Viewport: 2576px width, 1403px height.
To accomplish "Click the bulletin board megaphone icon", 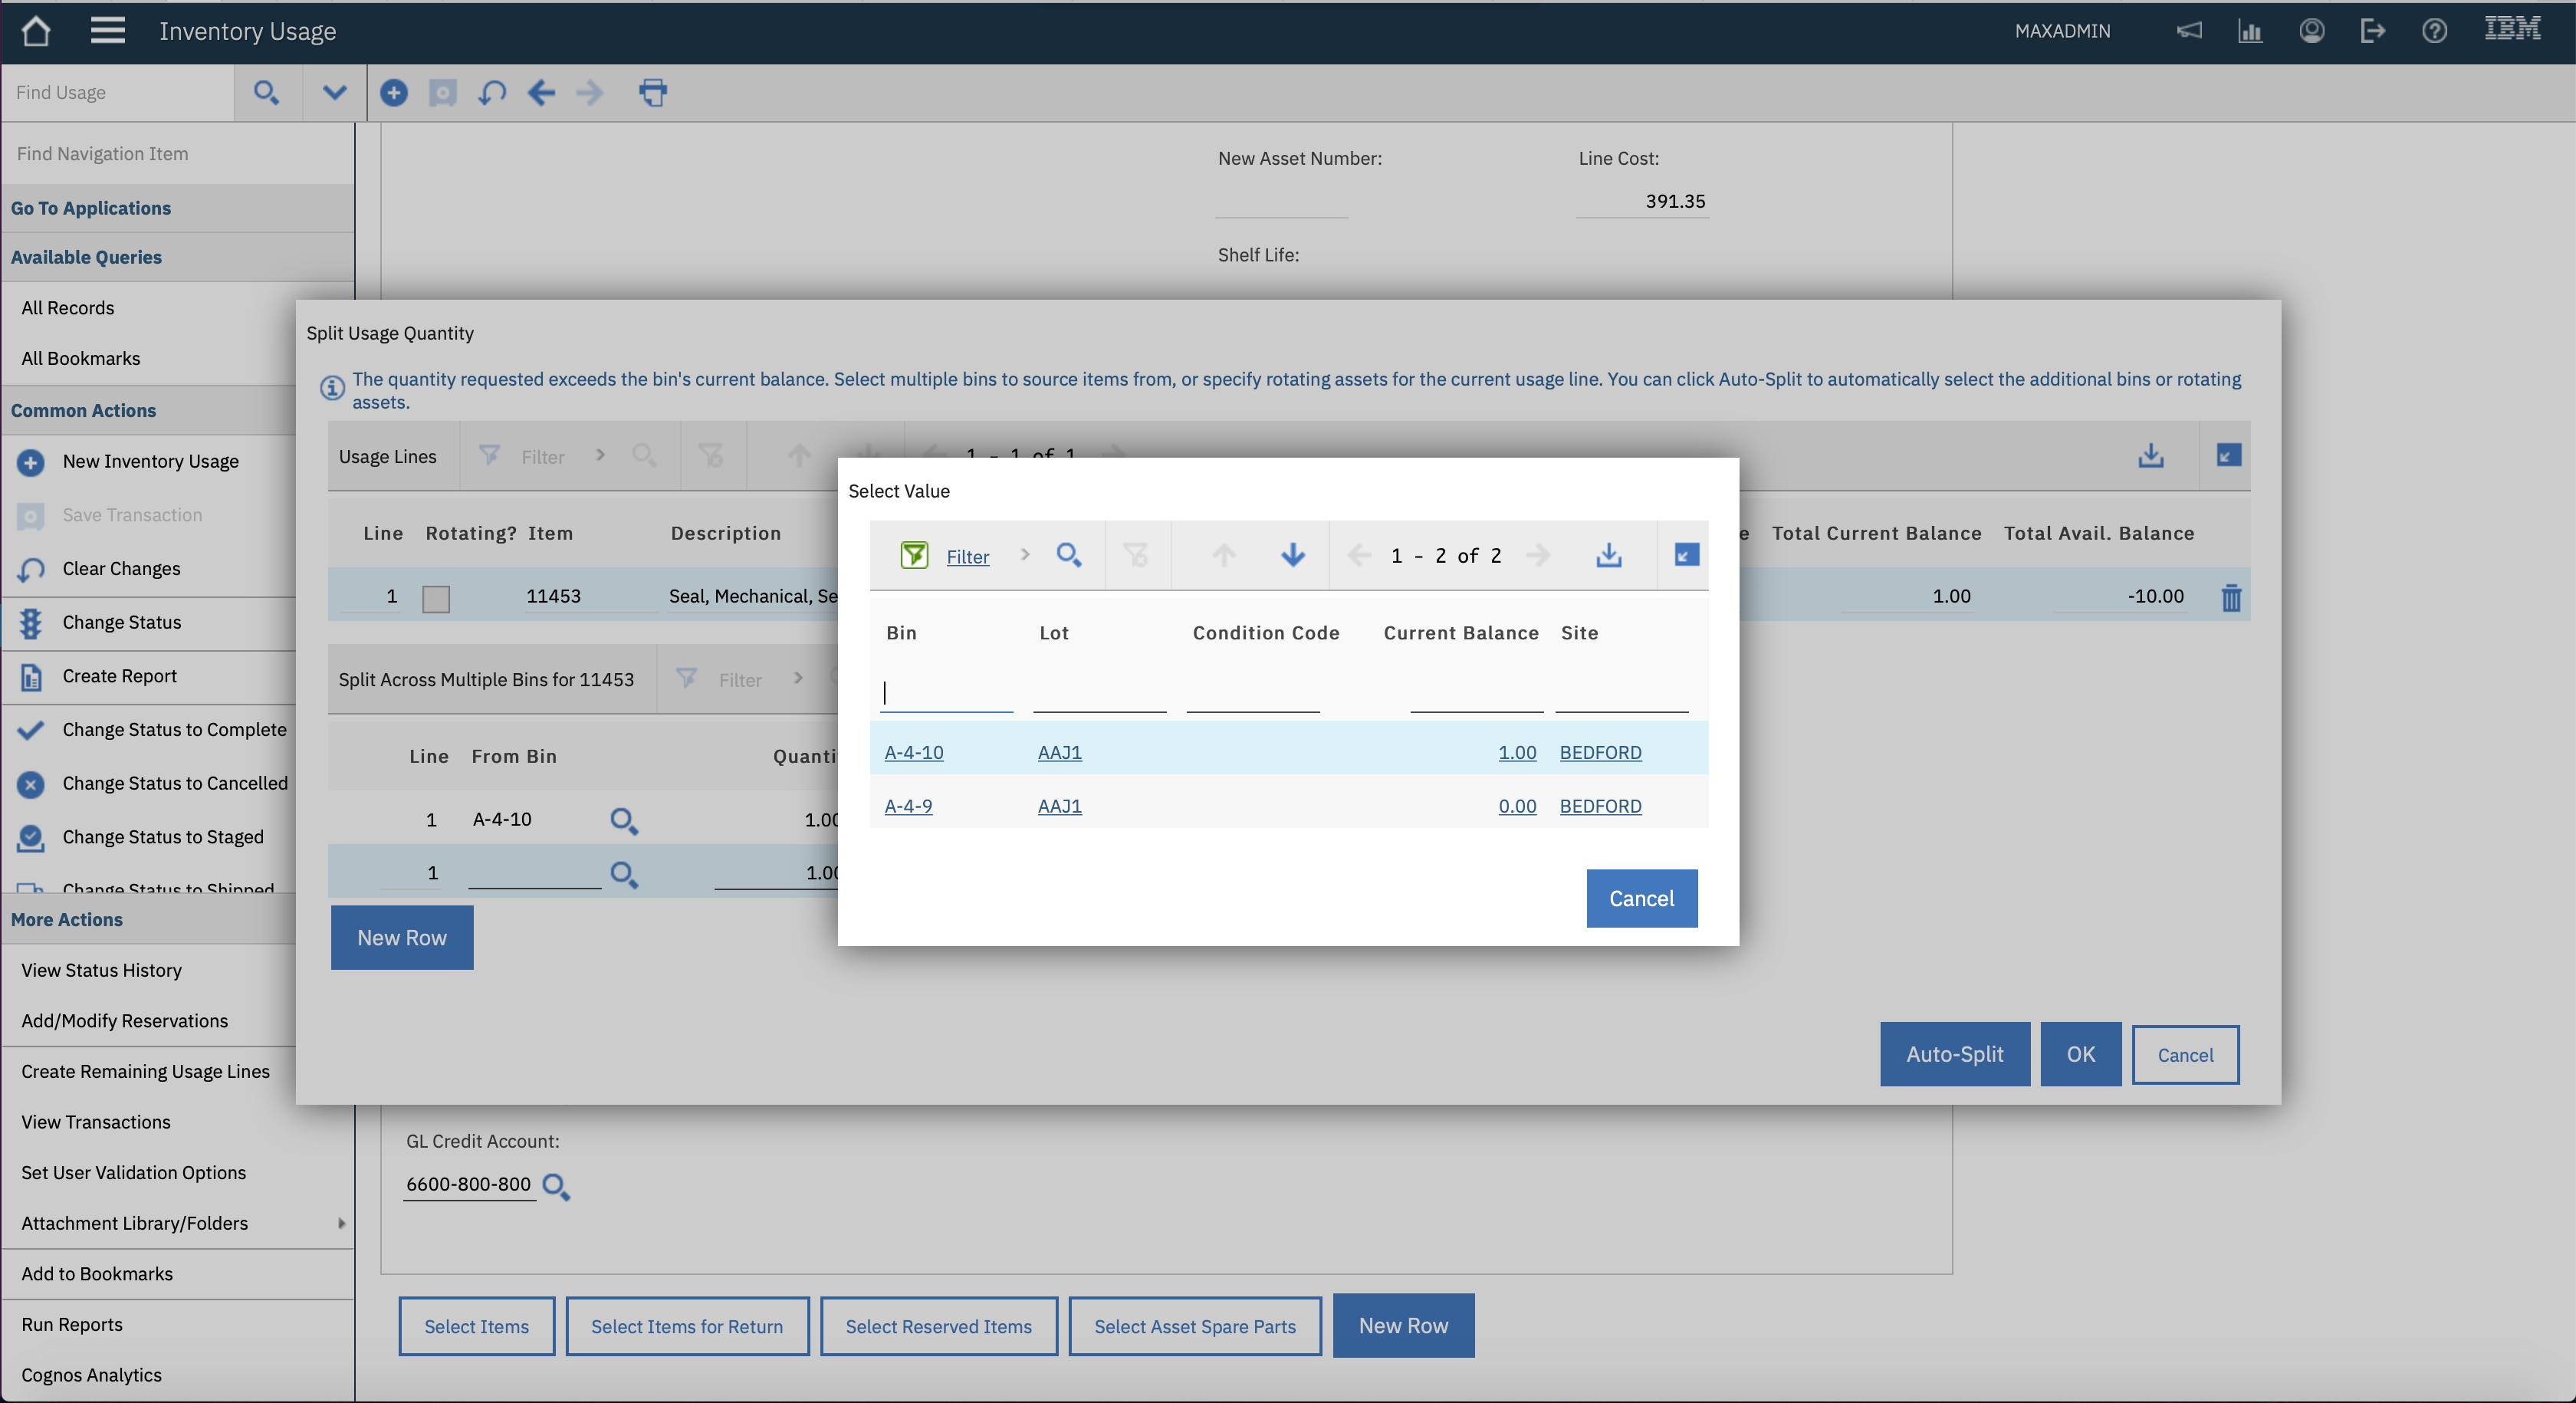I will tap(2189, 31).
